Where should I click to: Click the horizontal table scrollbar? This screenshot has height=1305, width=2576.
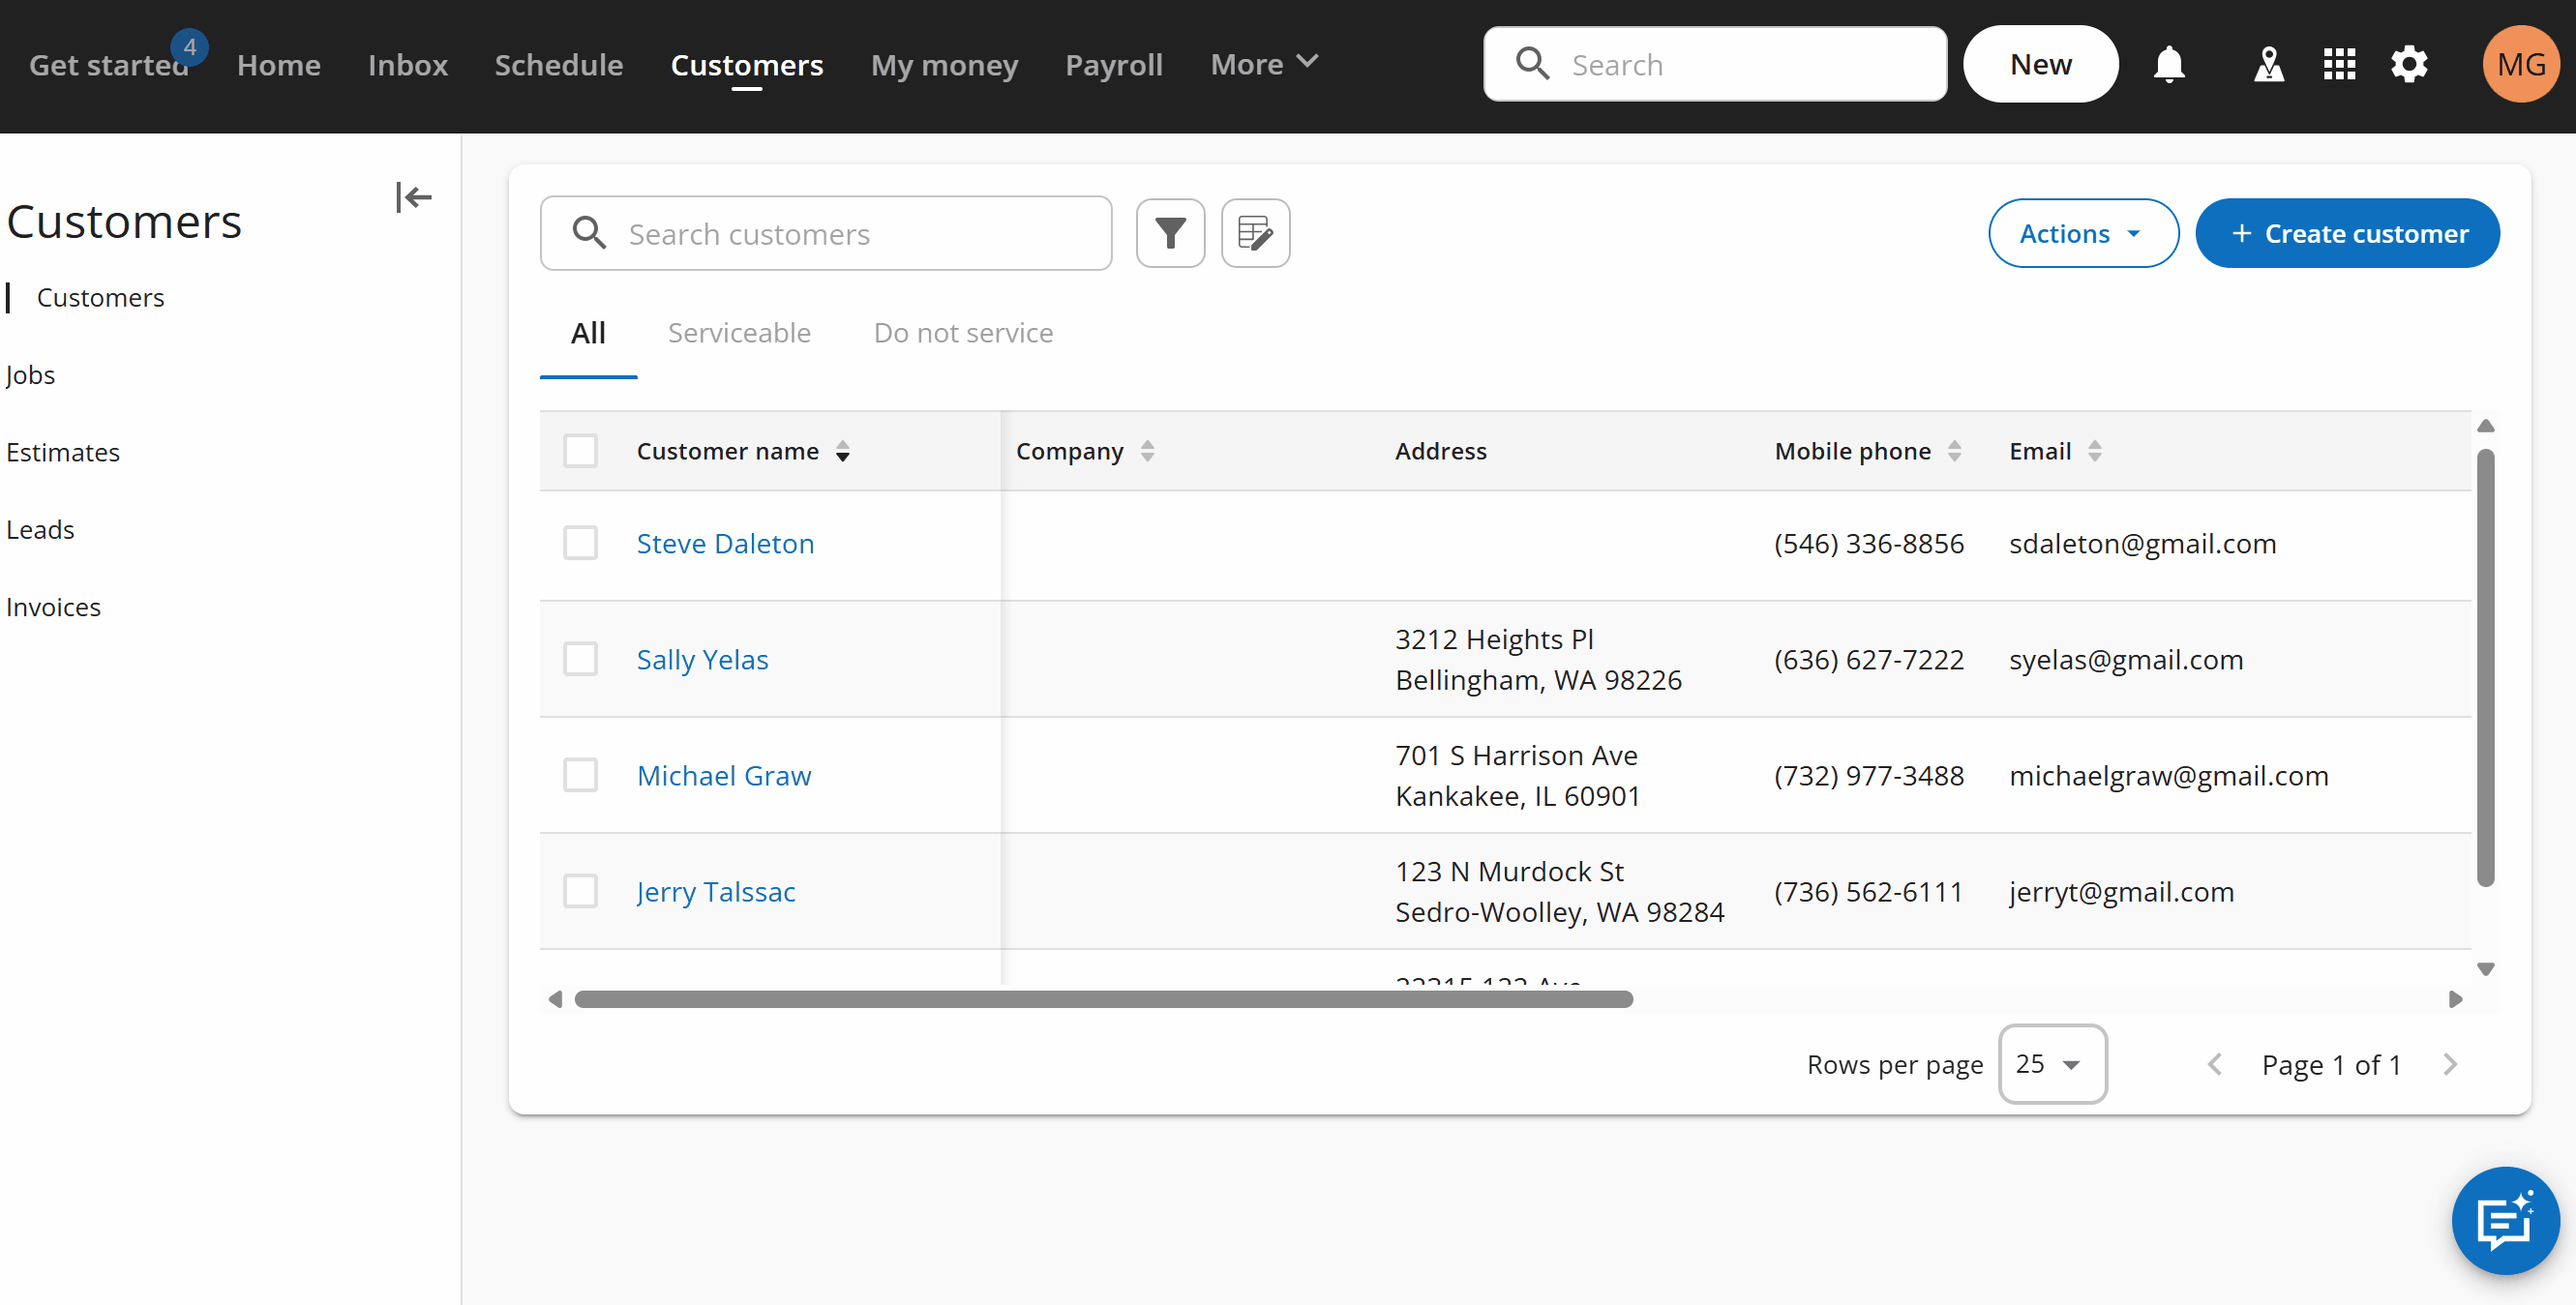[1103, 999]
